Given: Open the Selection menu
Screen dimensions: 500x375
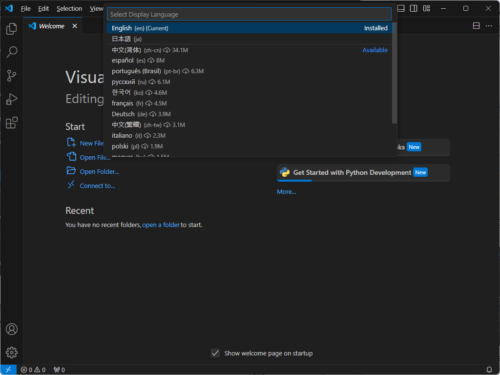Looking at the screenshot, I should click(x=69, y=9).
